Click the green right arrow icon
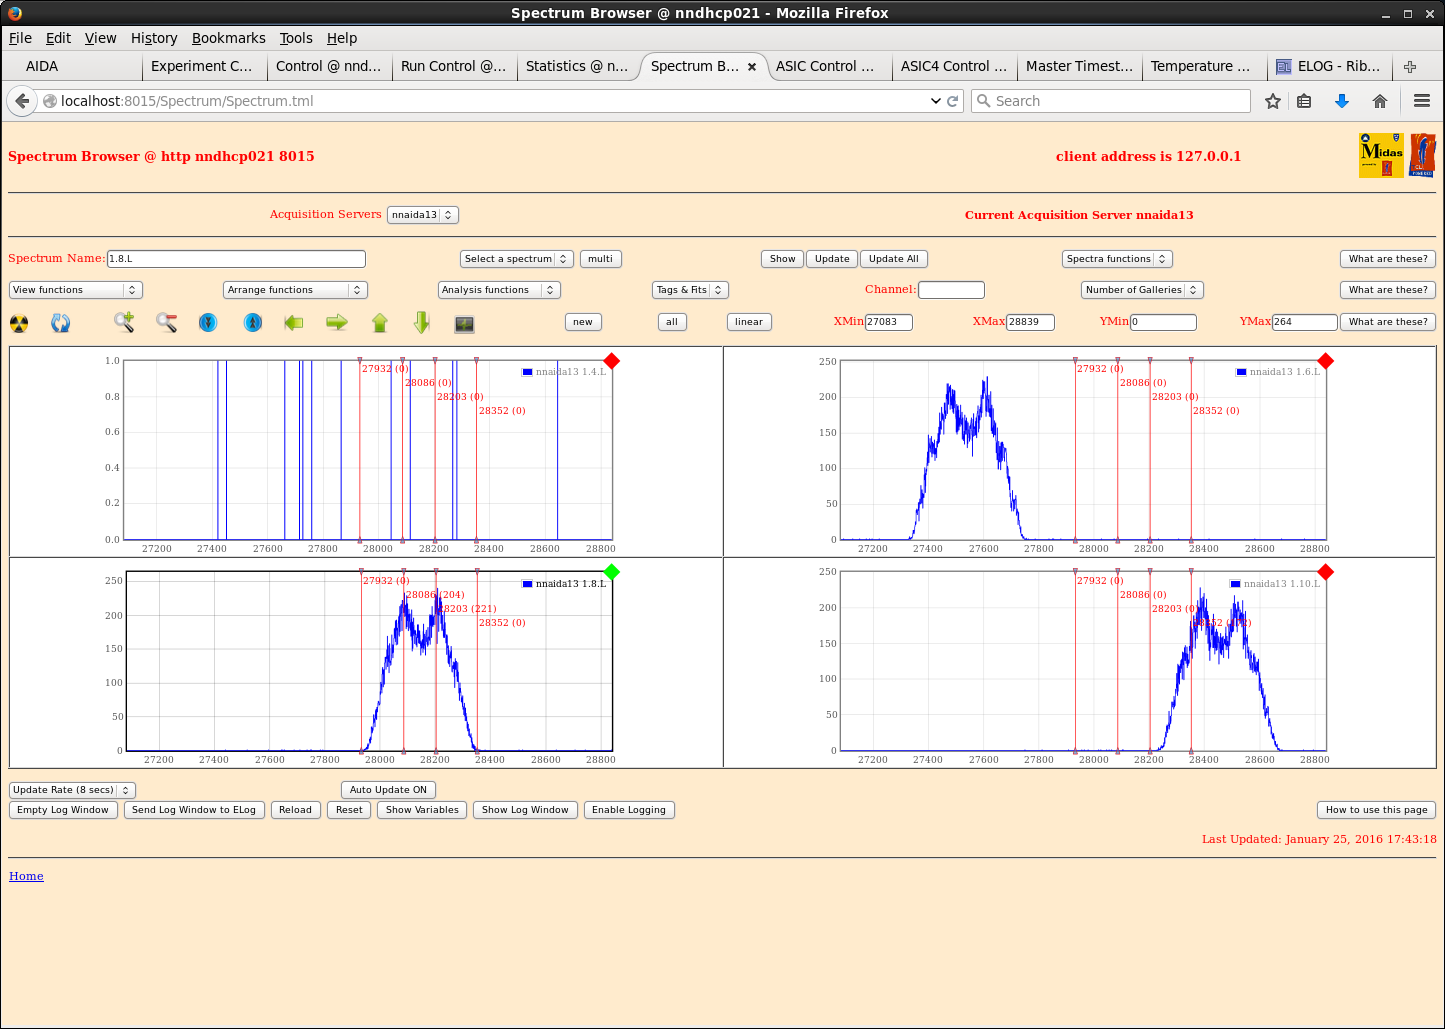 click(337, 322)
